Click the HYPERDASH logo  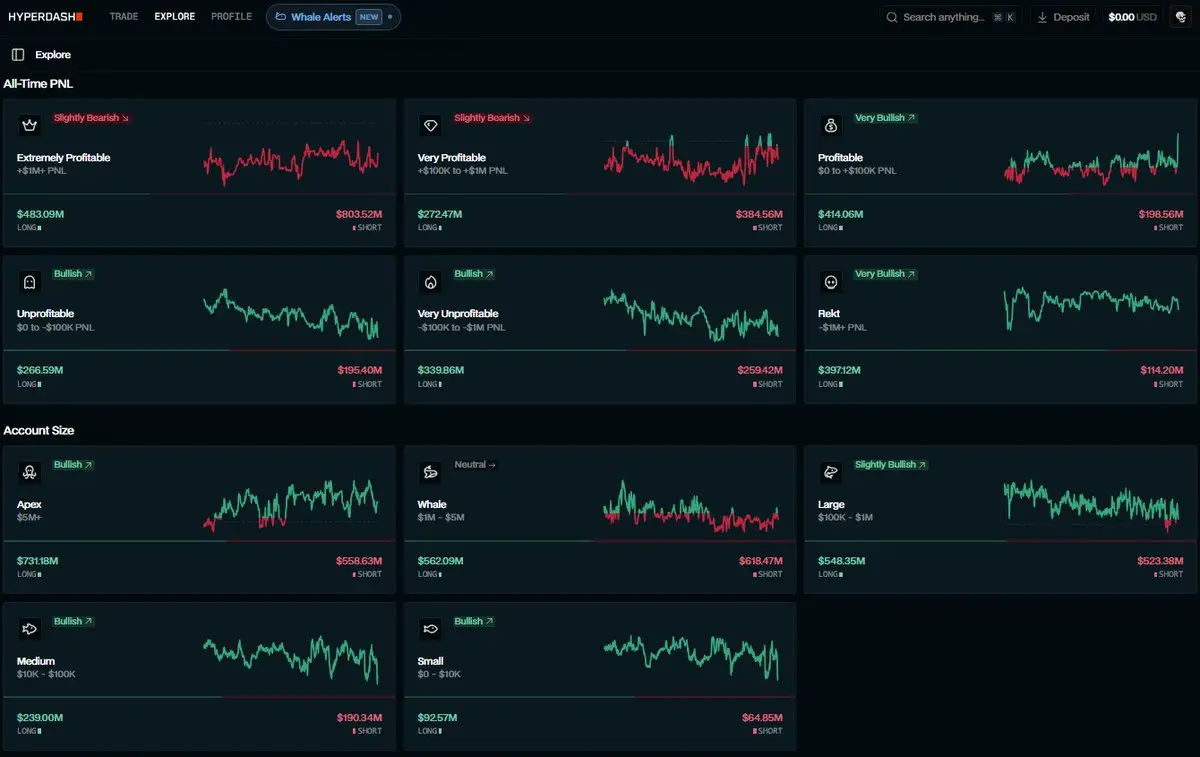tap(45, 17)
